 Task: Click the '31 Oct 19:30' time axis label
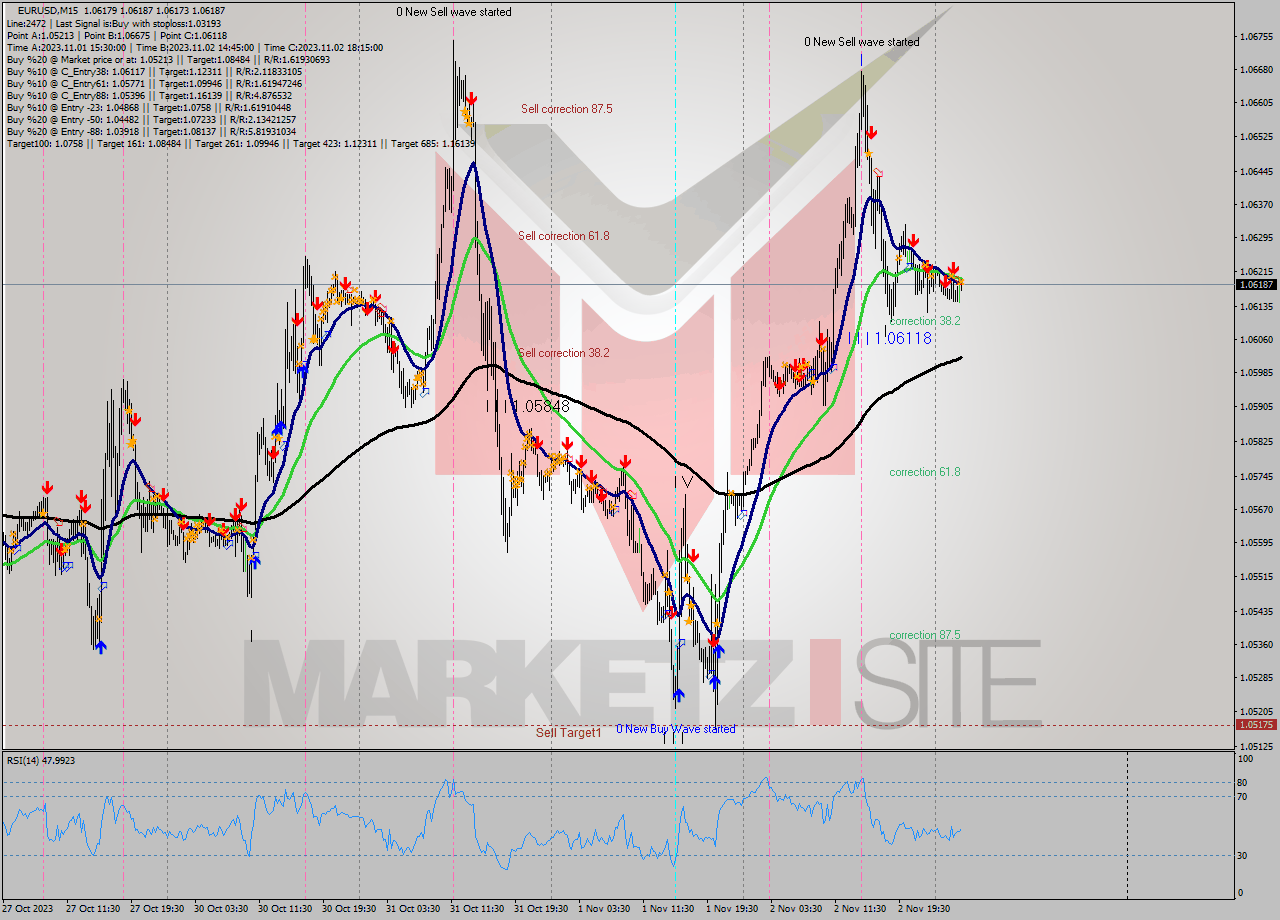click(539, 909)
